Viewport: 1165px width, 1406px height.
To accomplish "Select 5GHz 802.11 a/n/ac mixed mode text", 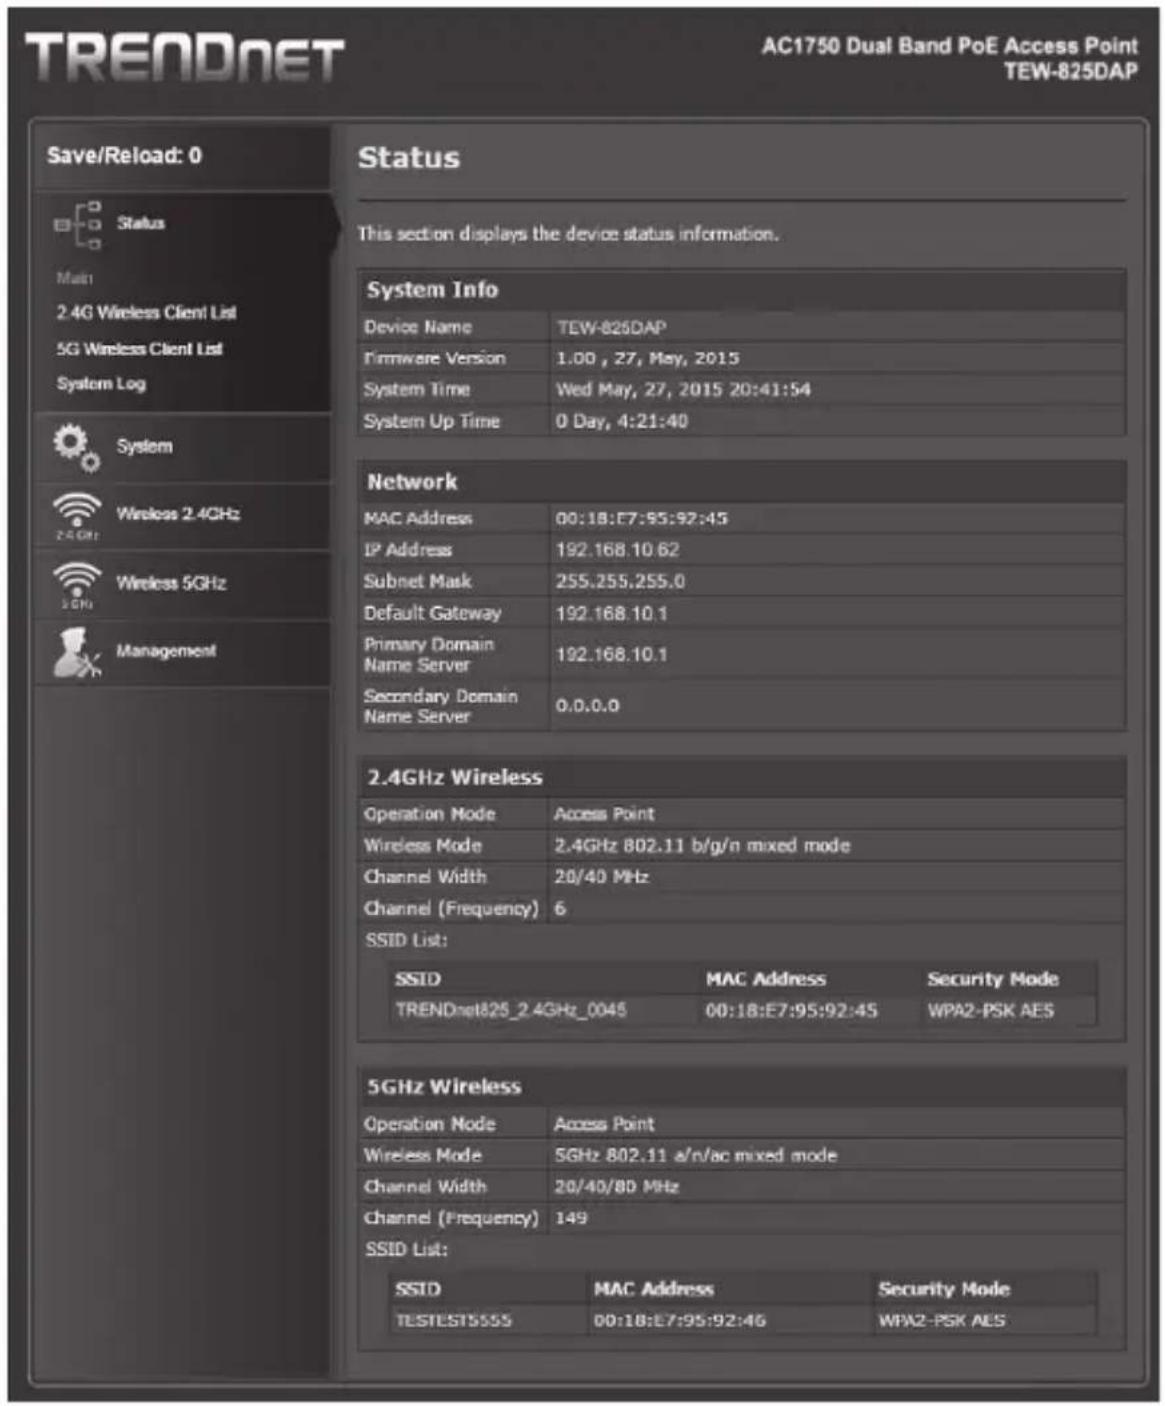I will point(695,1156).
